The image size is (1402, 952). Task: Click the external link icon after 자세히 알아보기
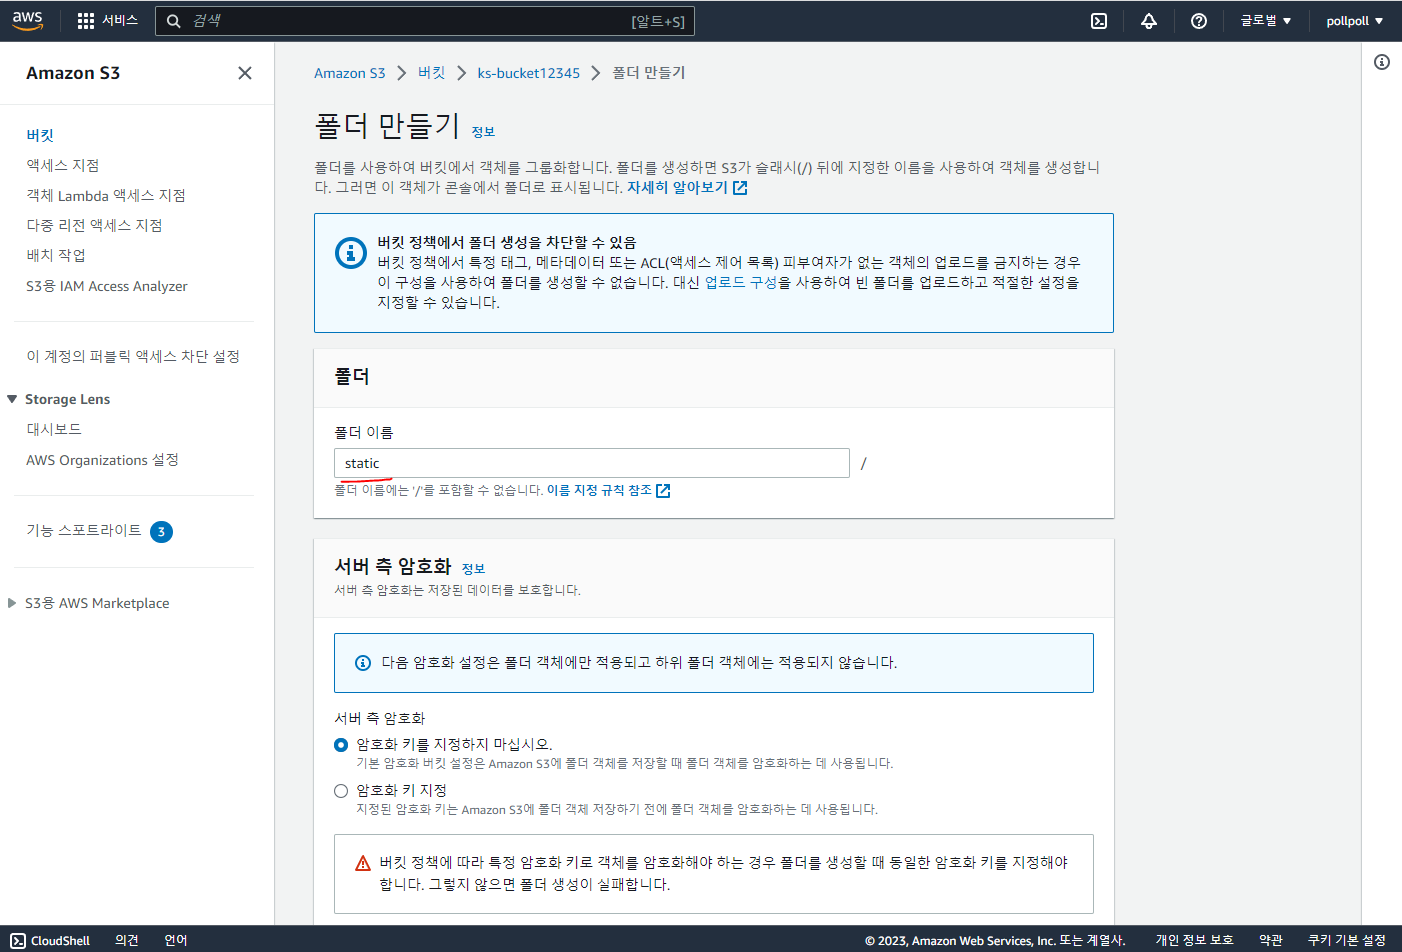[740, 188]
